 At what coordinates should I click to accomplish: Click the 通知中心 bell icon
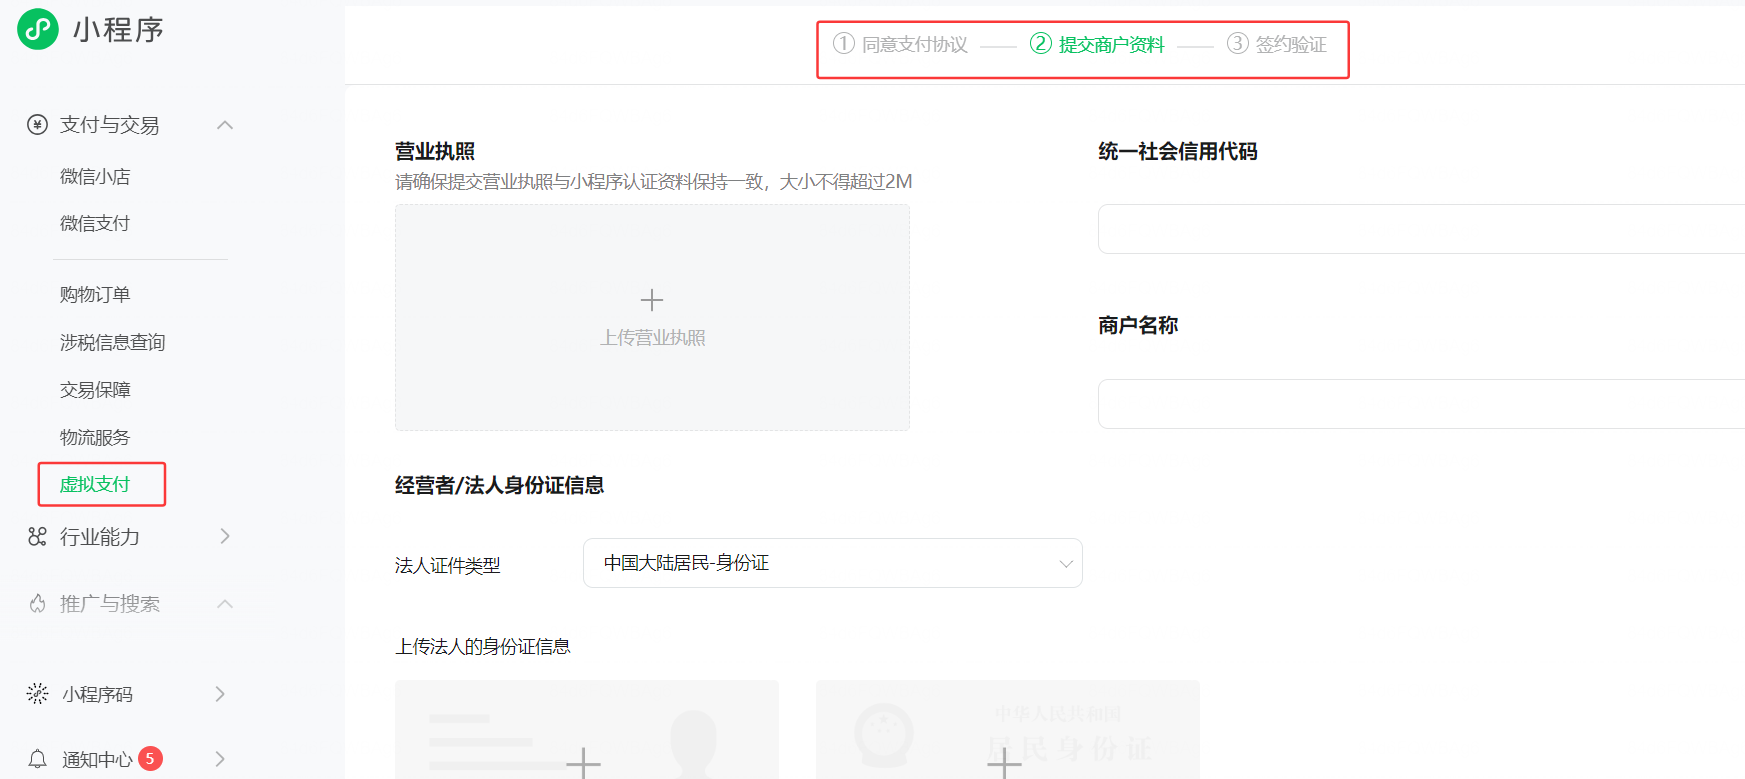point(37,759)
